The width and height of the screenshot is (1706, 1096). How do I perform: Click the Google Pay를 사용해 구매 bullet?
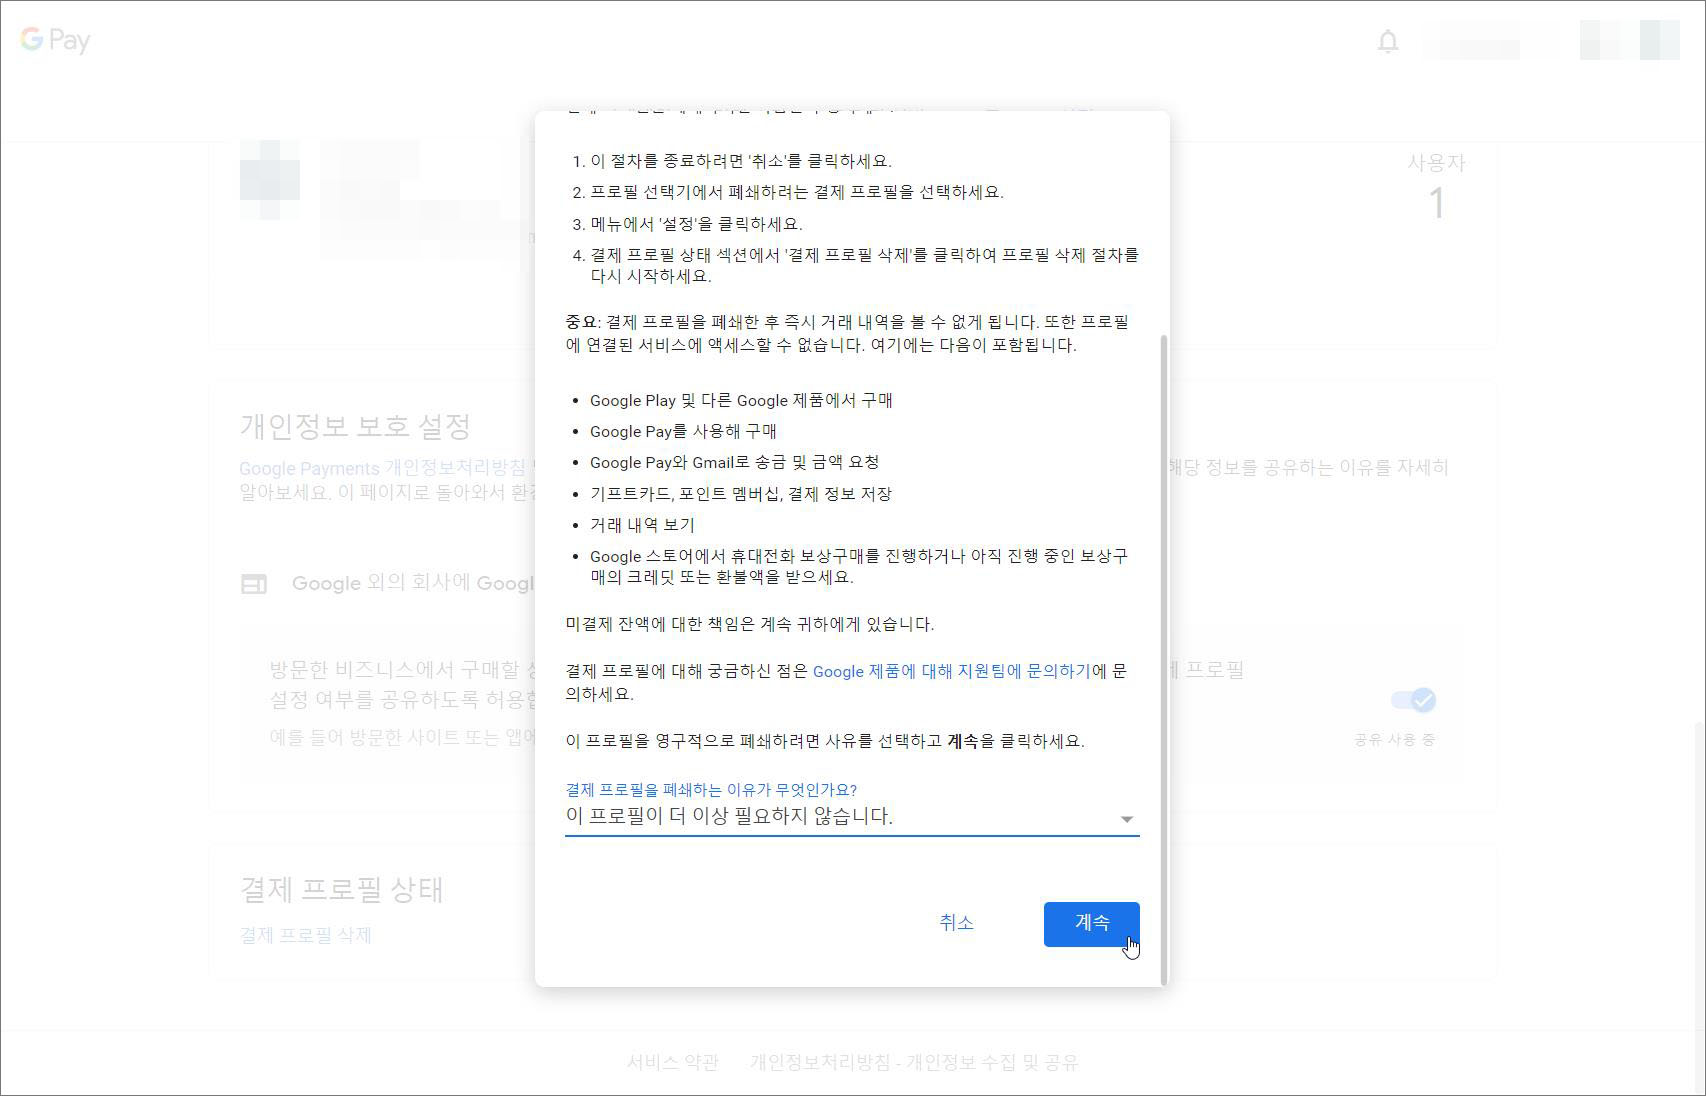pos(683,431)
